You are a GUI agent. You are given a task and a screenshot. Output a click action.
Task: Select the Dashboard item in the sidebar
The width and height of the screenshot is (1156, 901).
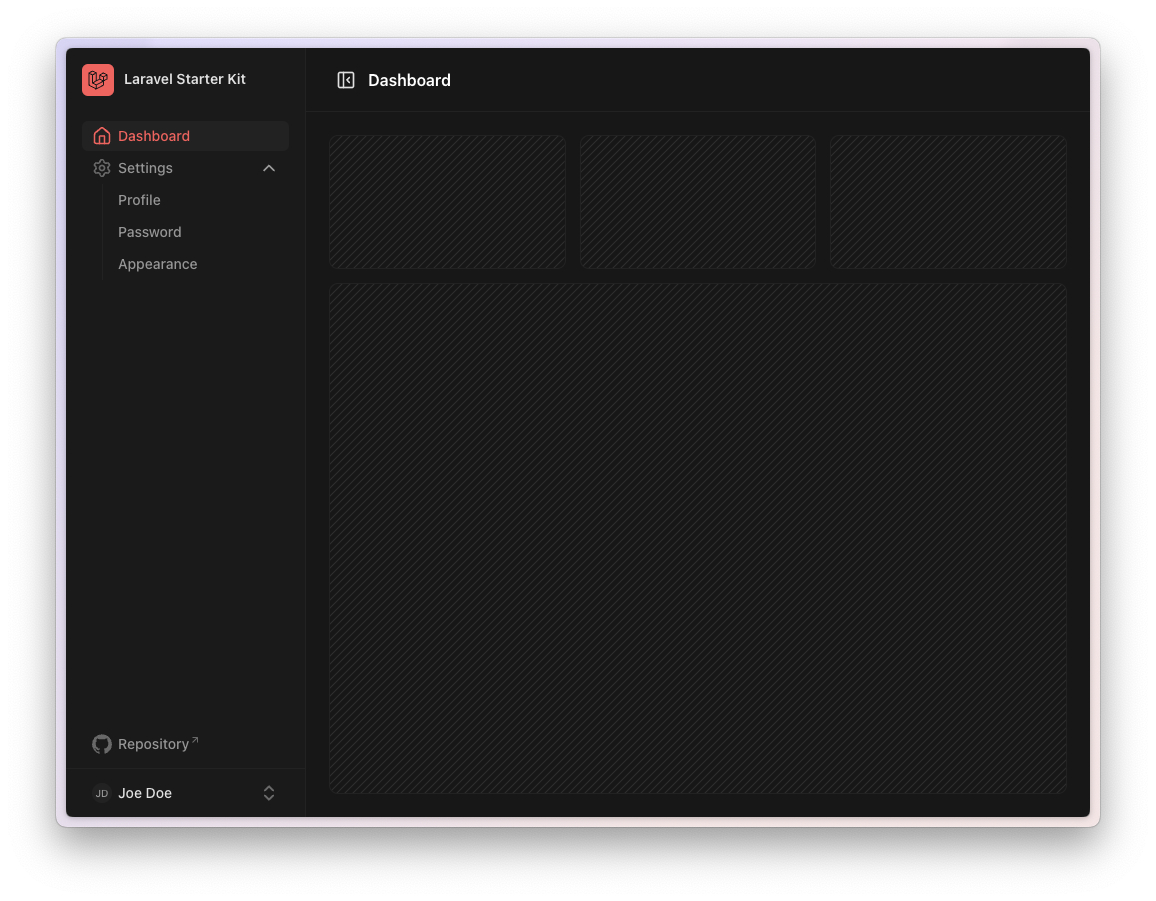pos(154,136)
